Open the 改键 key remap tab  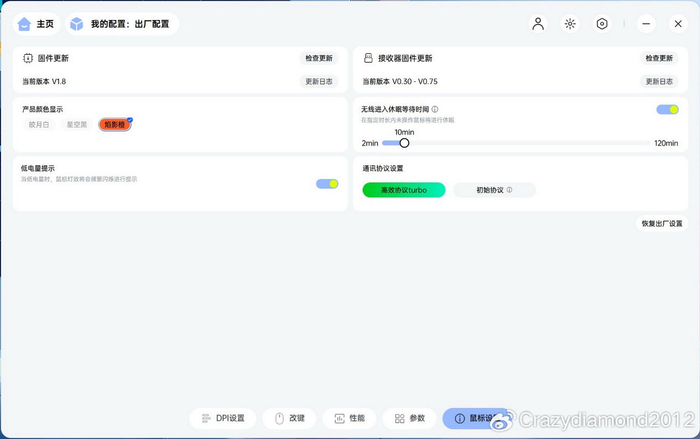[x=289, y=418]
